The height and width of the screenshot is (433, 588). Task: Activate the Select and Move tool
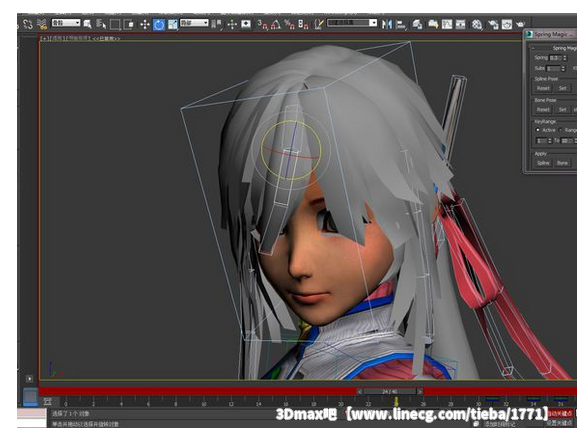coord(145,25)
